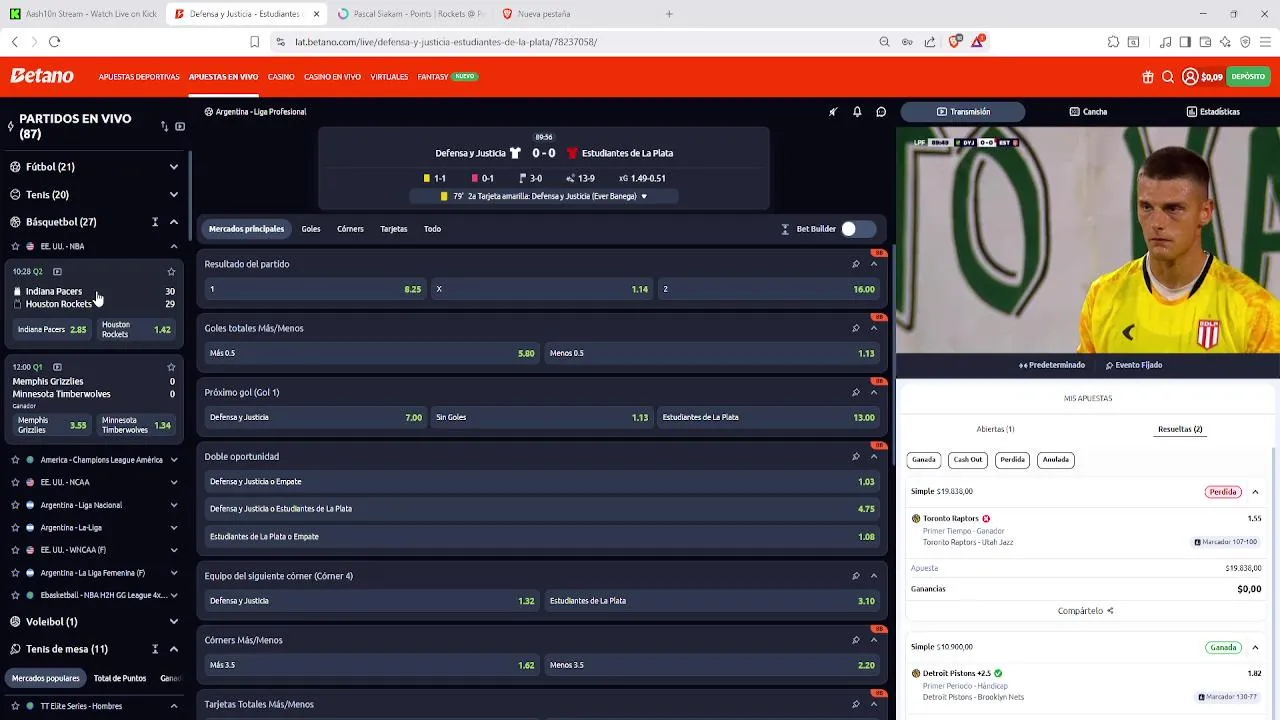Screen dimensions: 1280x720
Task: Collapse the Toronto Raptors bet slip
Action: (x=1255, y=492)
